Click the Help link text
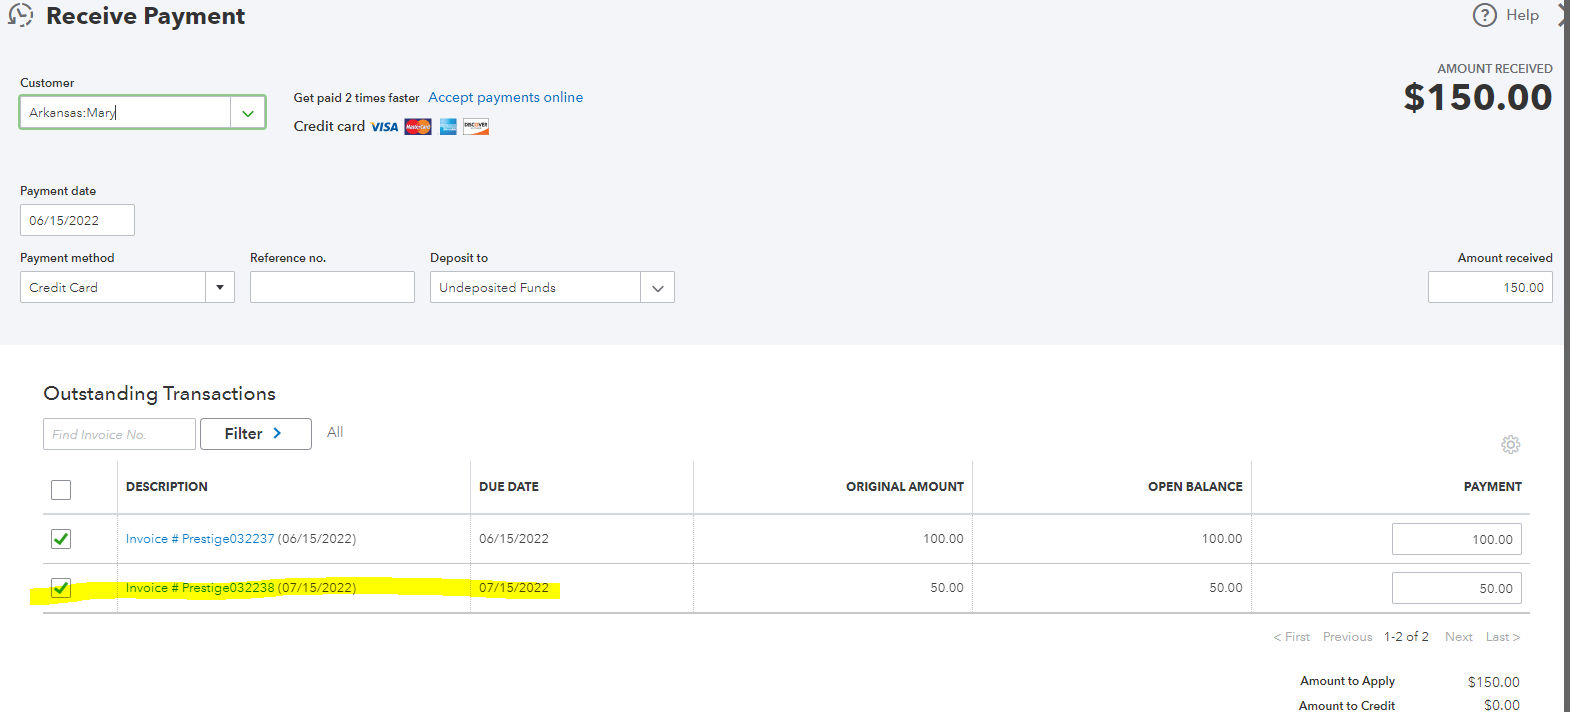 (1522, 15)
